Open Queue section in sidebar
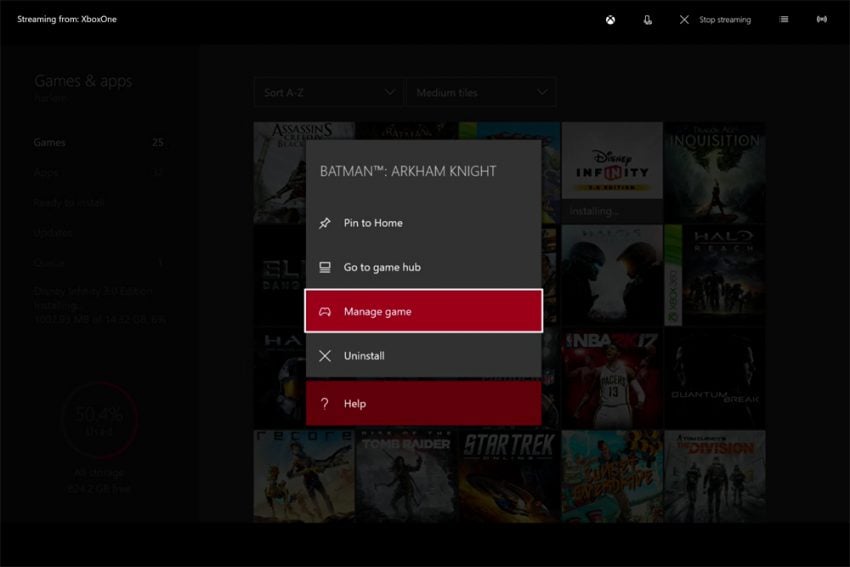Image resolution: width=850 pixels, height=567 pixels. pyautogui.click(x=99, y=263)
